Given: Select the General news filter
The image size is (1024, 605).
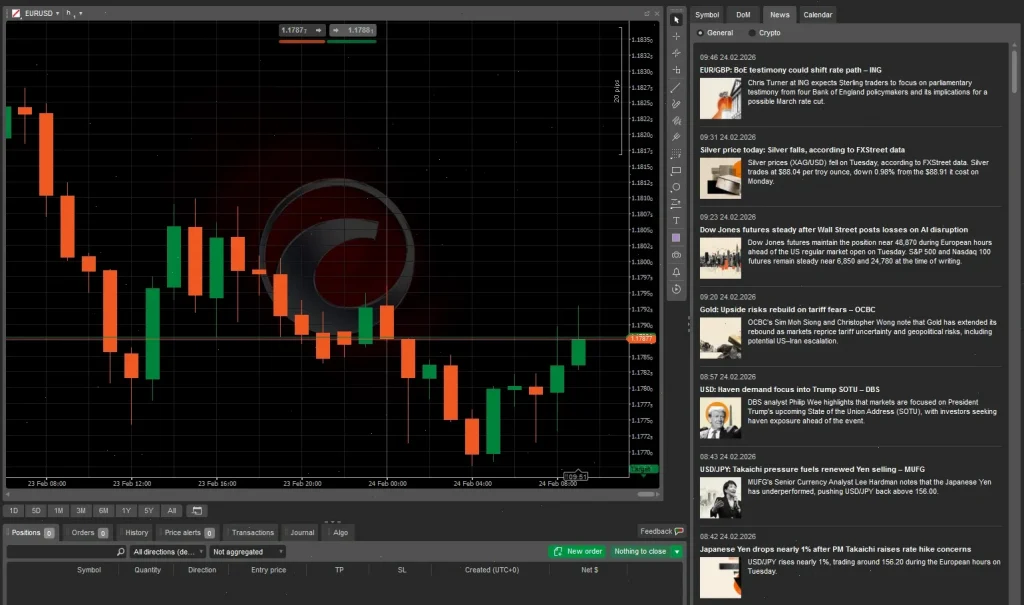Looking at the screenshot, I should pos(716,32).
